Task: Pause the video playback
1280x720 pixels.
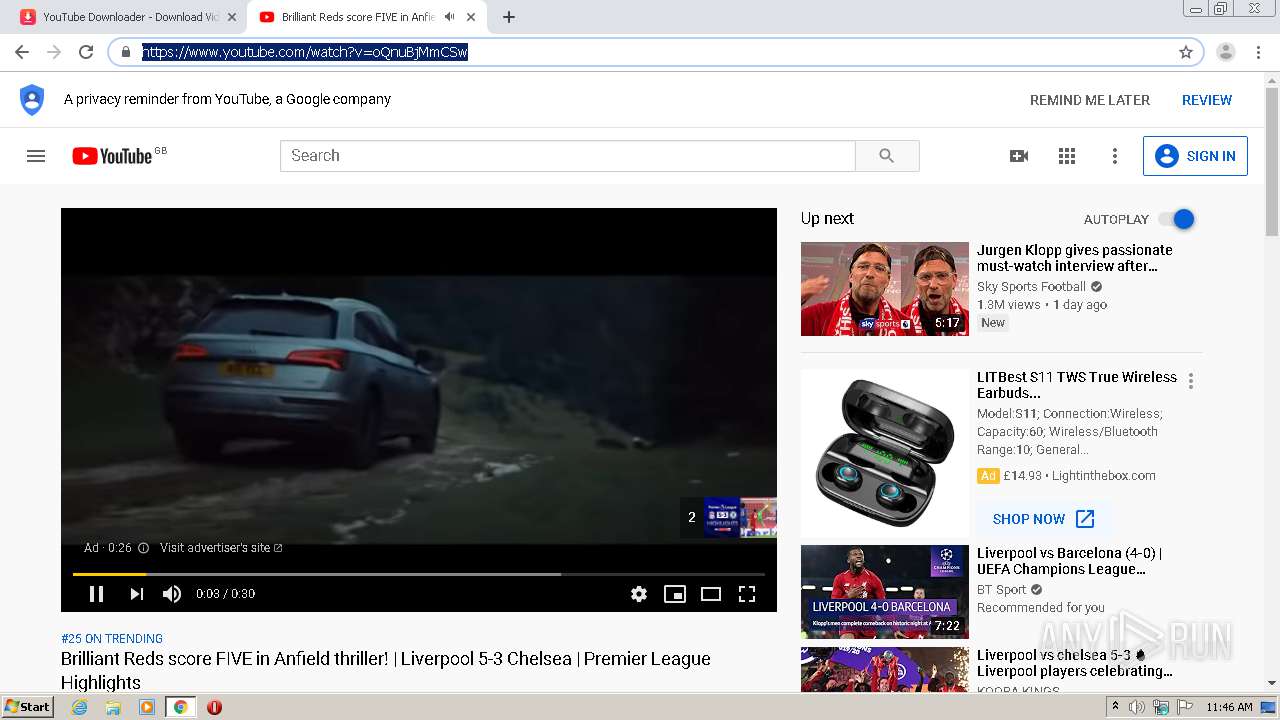Action: pos(96,594)
